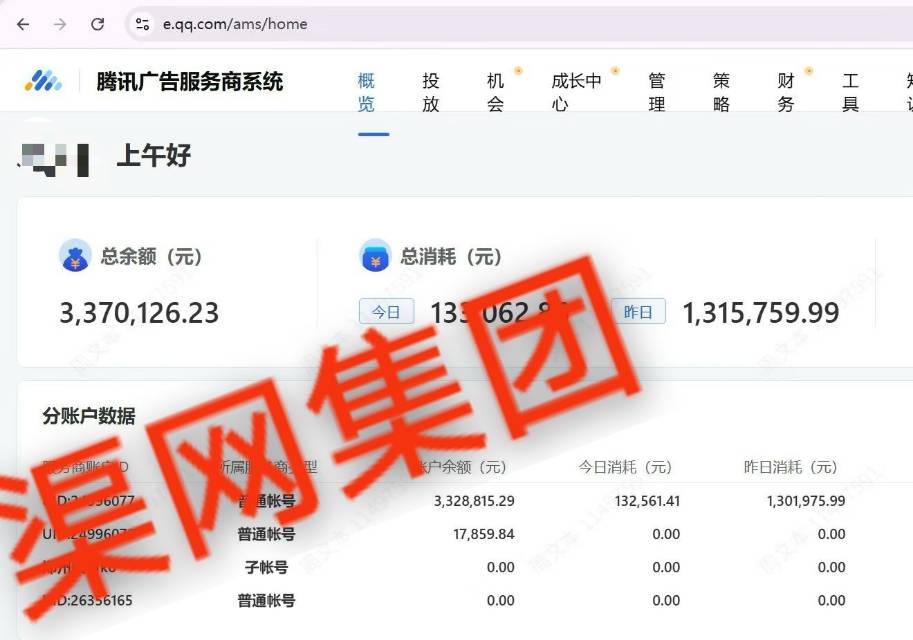Reload the page with refresh icon
The image size is (913, 640).
(97, 24)
